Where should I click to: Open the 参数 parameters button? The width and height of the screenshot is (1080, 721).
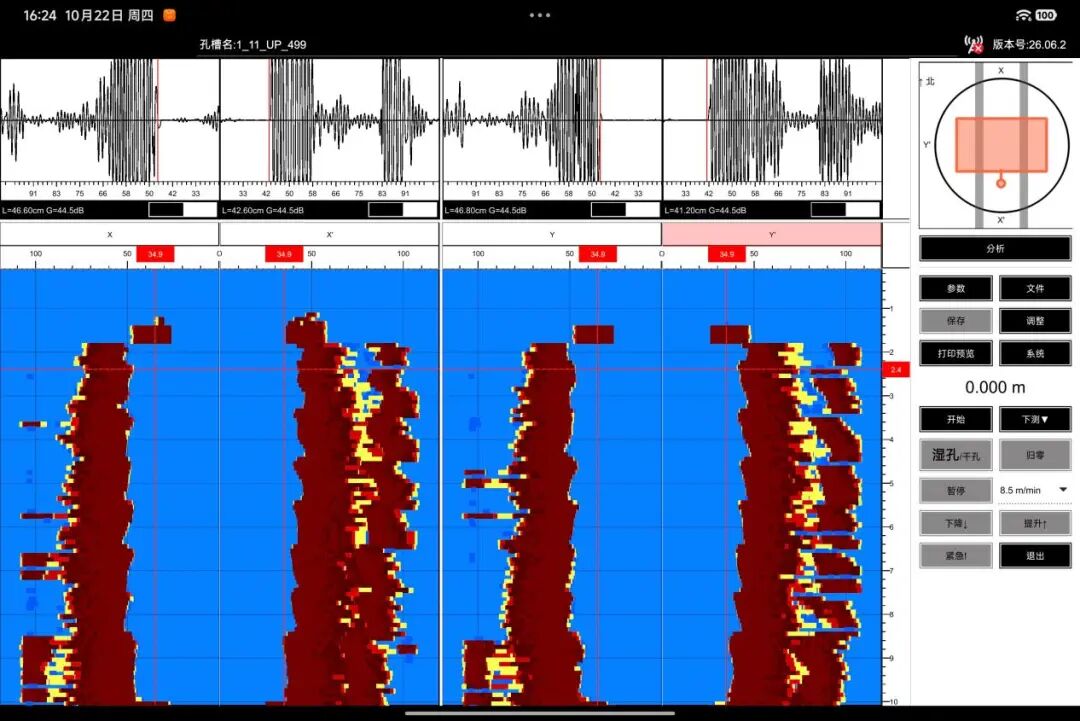click(956, 289)
